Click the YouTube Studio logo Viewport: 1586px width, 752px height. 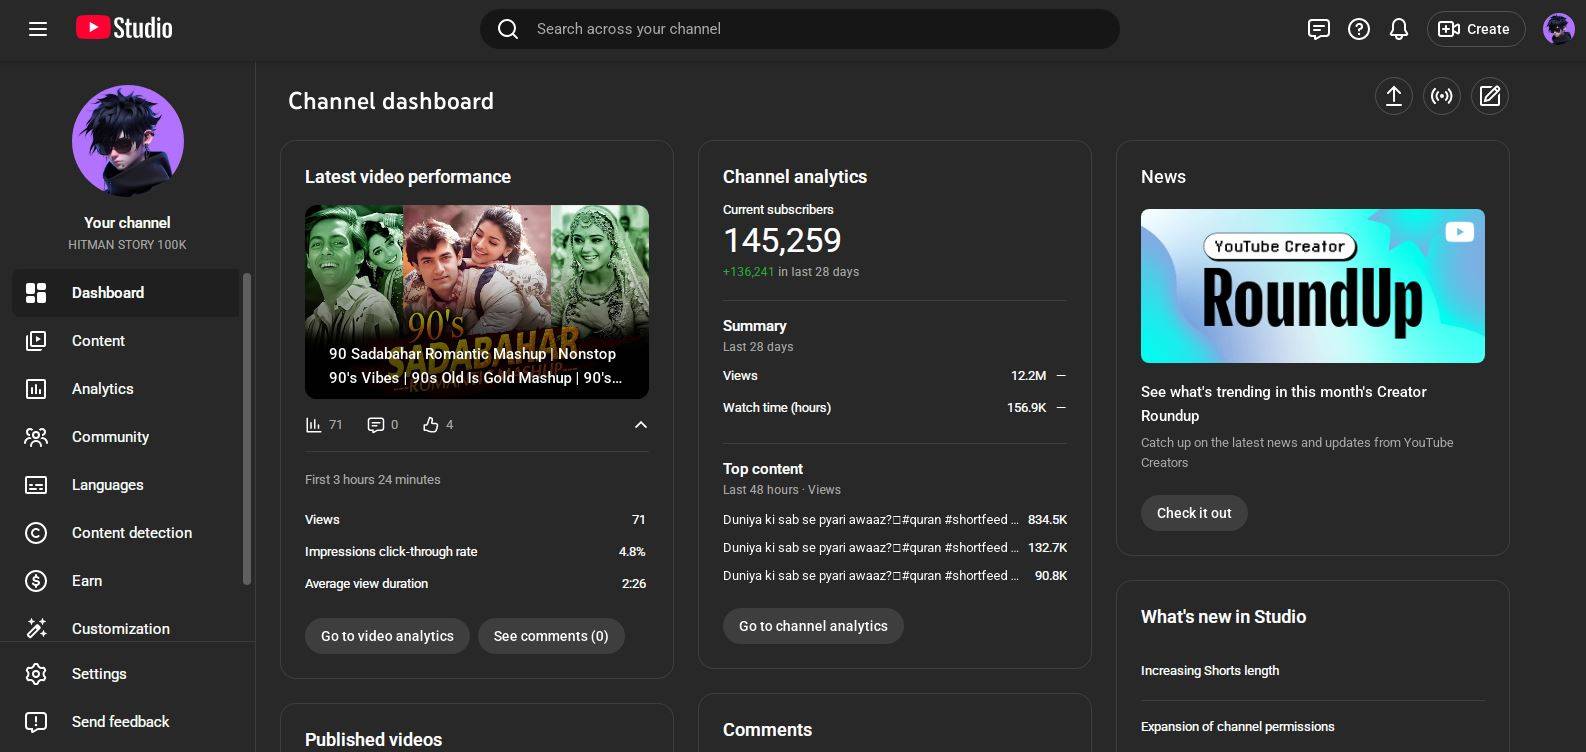click(x=125, y=28)
